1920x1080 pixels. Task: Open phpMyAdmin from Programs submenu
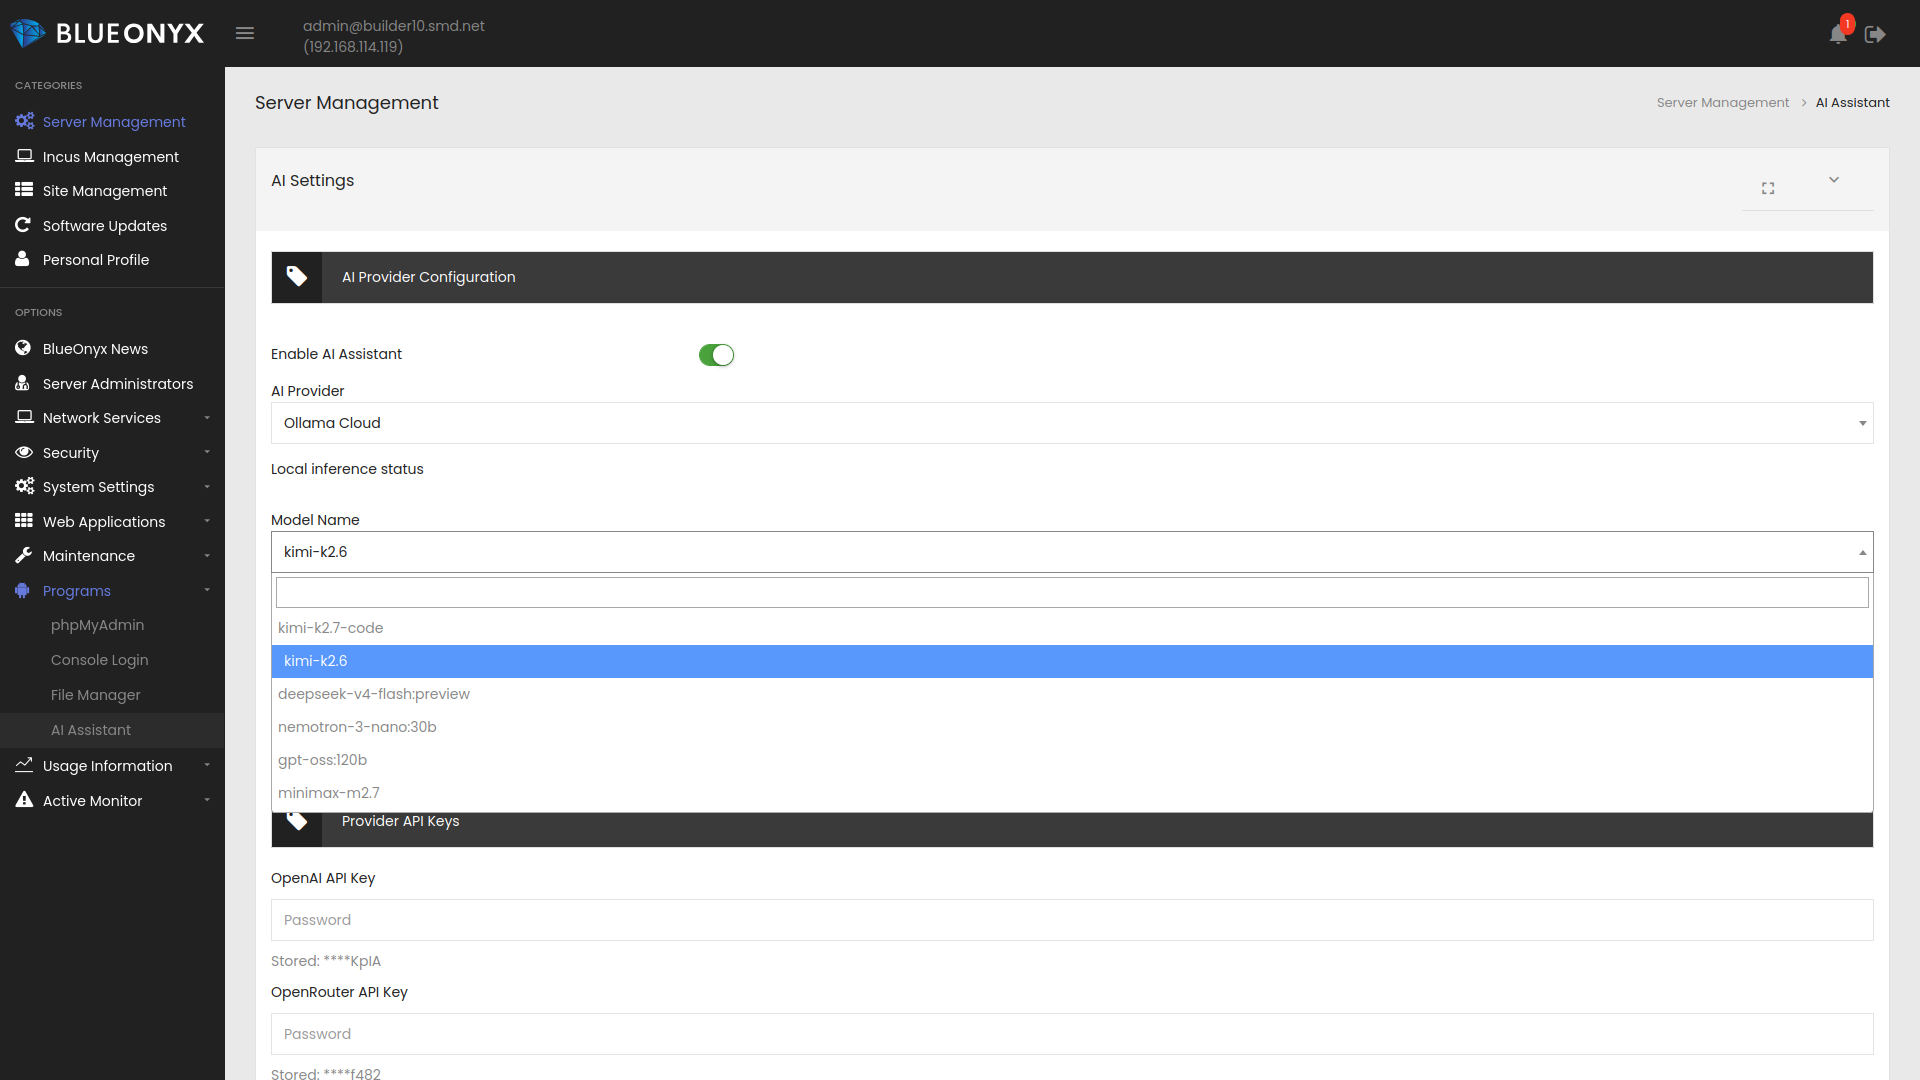pos(97,625)
